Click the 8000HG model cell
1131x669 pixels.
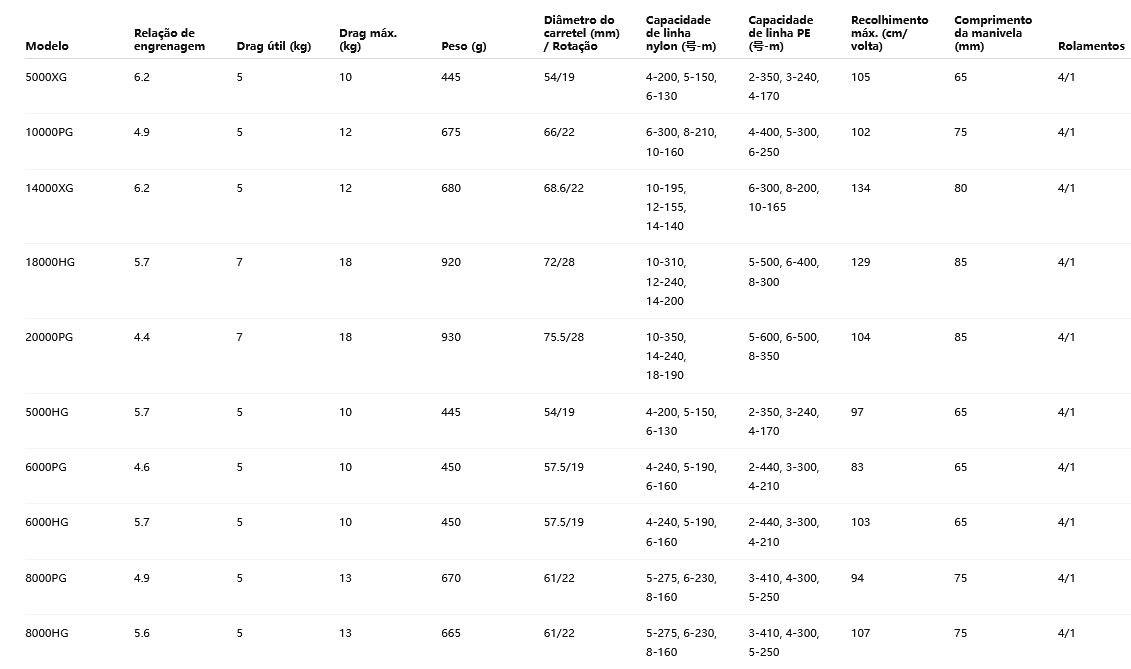click(x=48, y=633)
